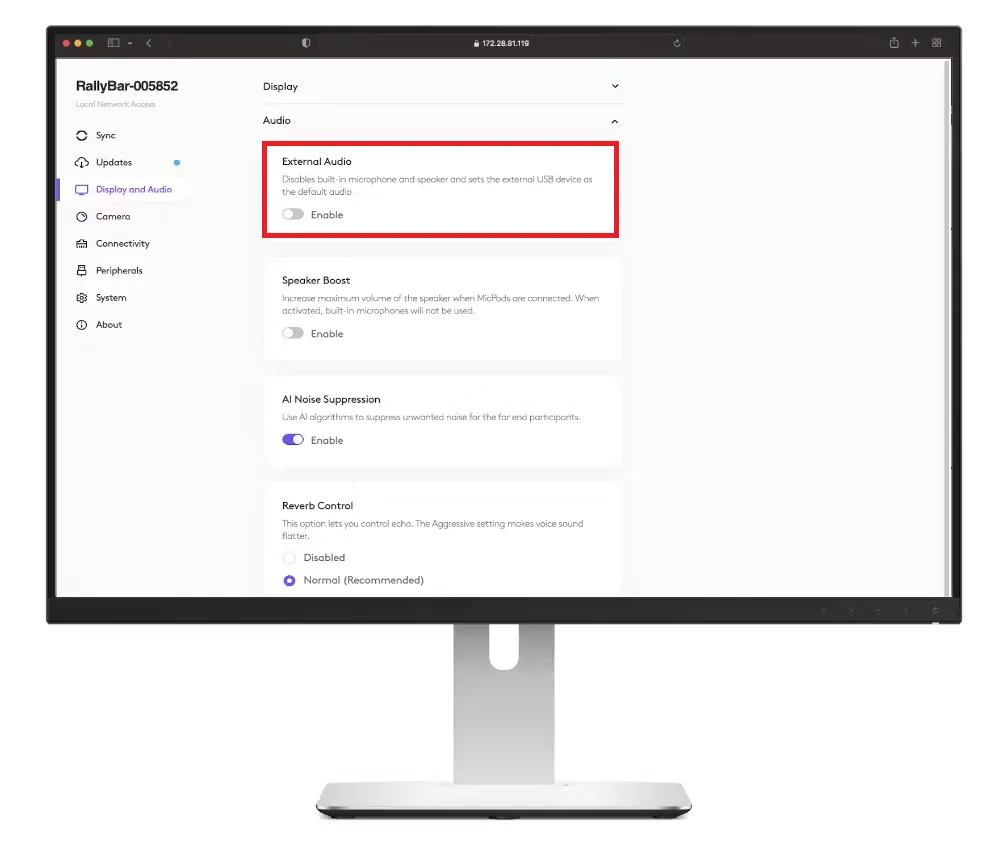
Task: Click the Peripherals icon in sidebar
Action: pyautogui.click(x=82, y=271)
